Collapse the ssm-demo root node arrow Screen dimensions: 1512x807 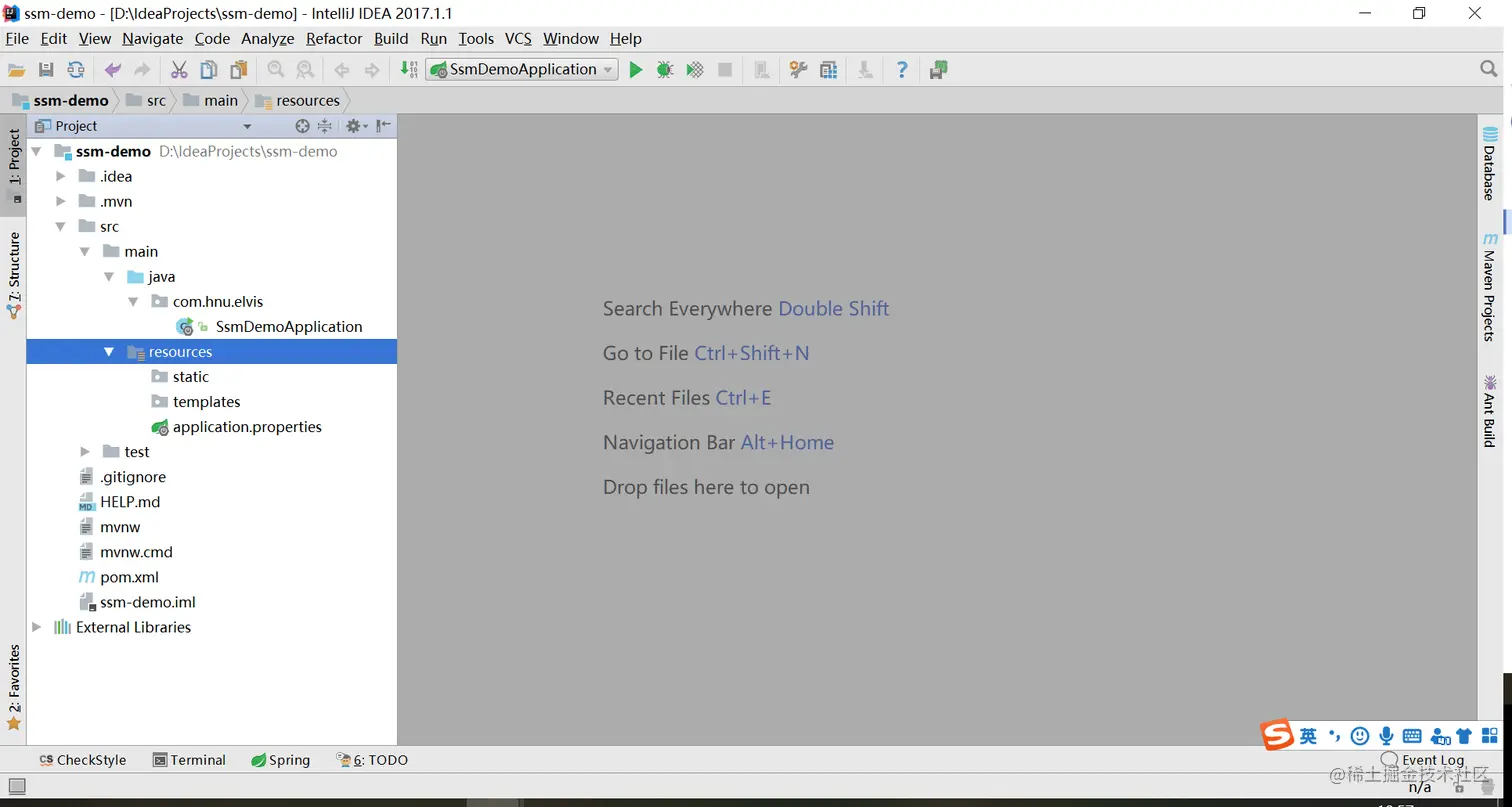(x=37, y=152)
